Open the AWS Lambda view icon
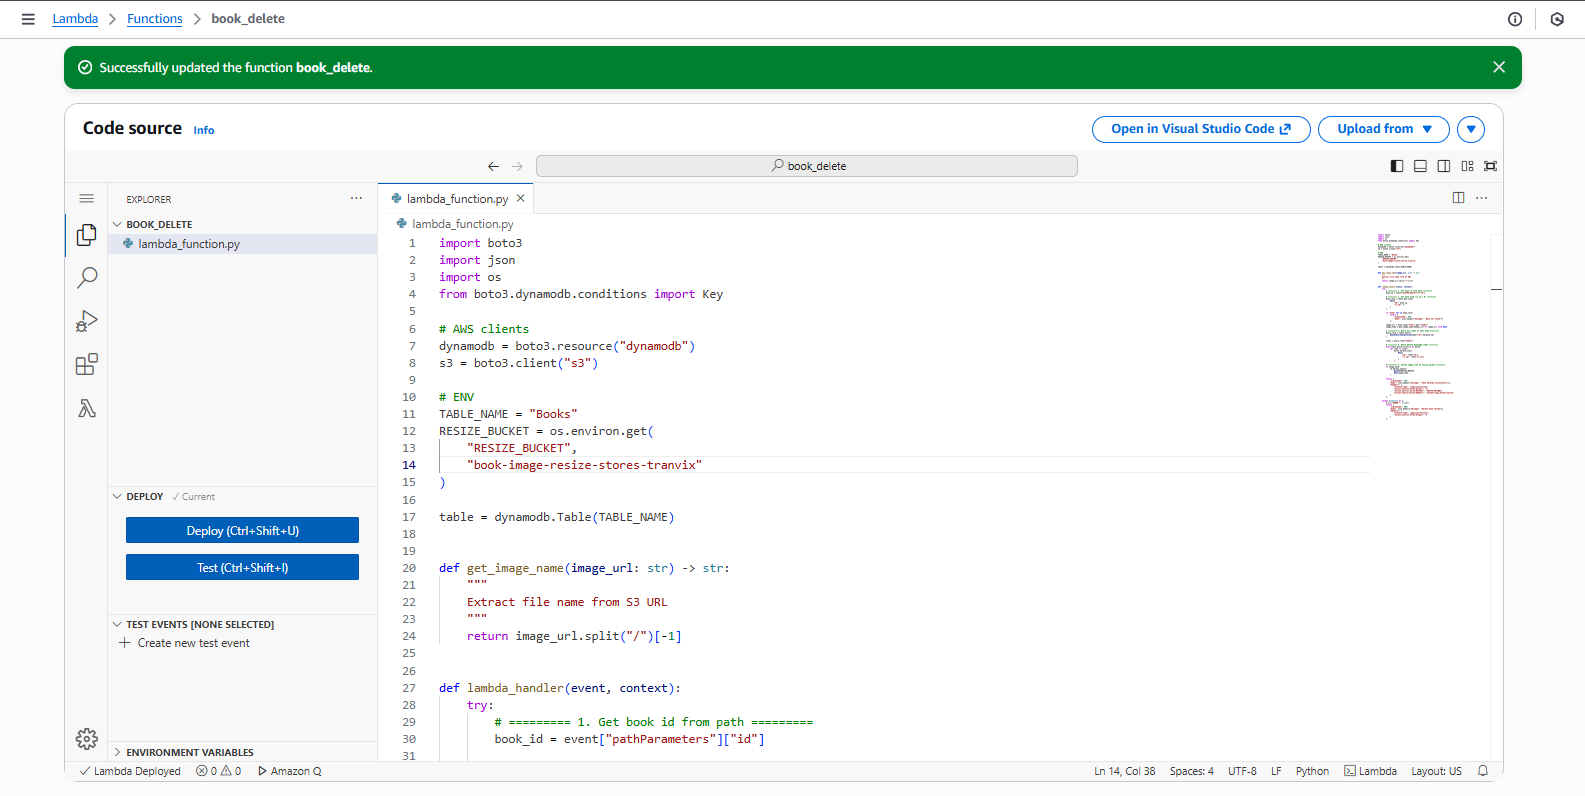The image size is (1585, 796). [x=87, y=408]
